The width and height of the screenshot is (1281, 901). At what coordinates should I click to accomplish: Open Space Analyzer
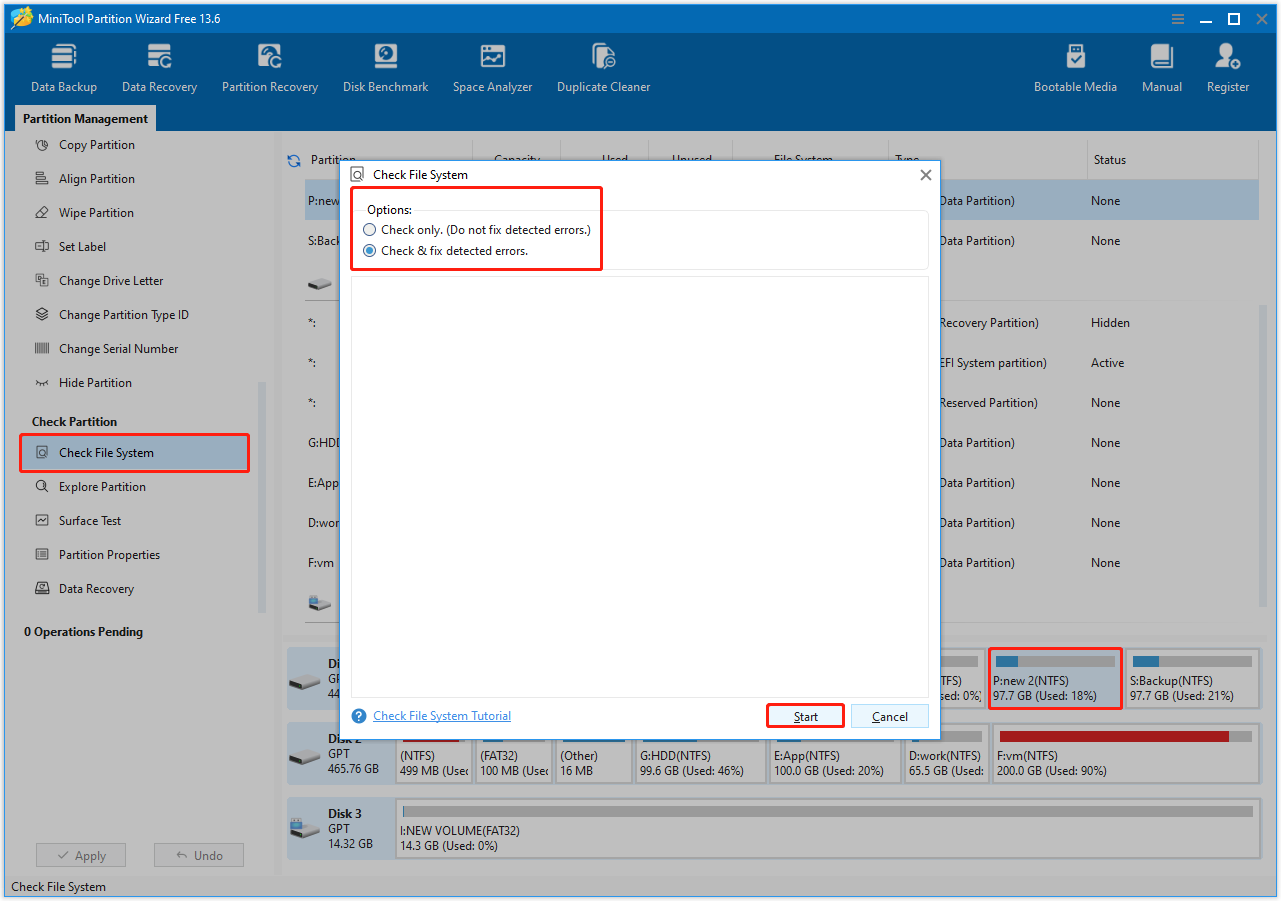tap(492, 68)
